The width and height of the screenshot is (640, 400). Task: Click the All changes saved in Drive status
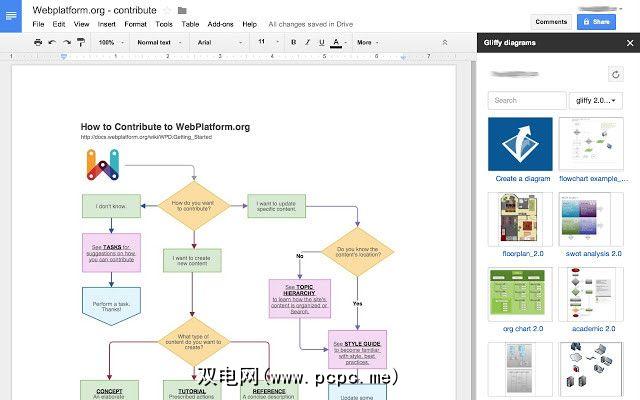(x=311, y=24)
